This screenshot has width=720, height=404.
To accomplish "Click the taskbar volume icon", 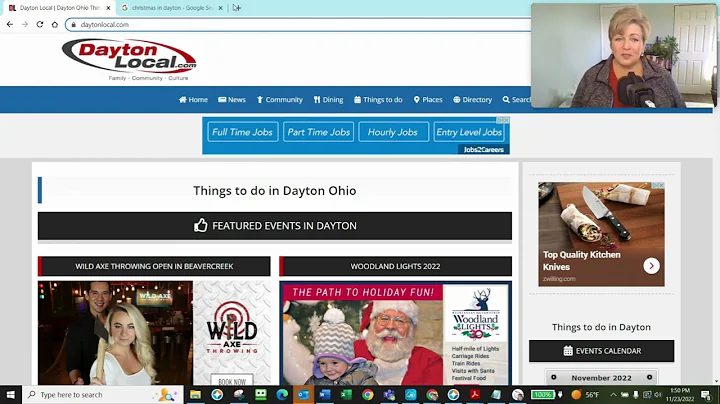I will click(x=658, y=395).
